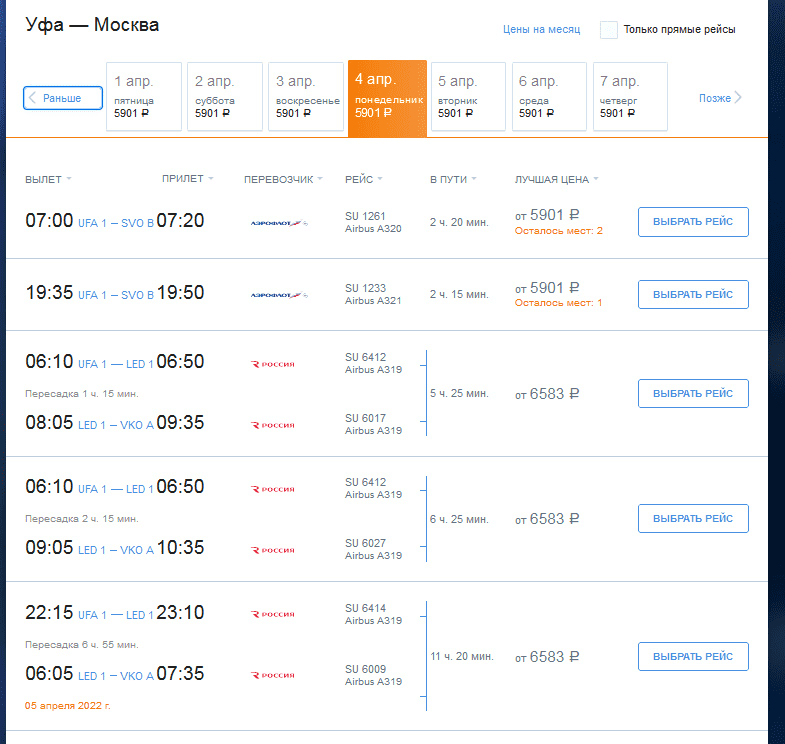Open the 'Цены на месяц' link
Viewport: 785px width, 744px height.
[541, 30]
